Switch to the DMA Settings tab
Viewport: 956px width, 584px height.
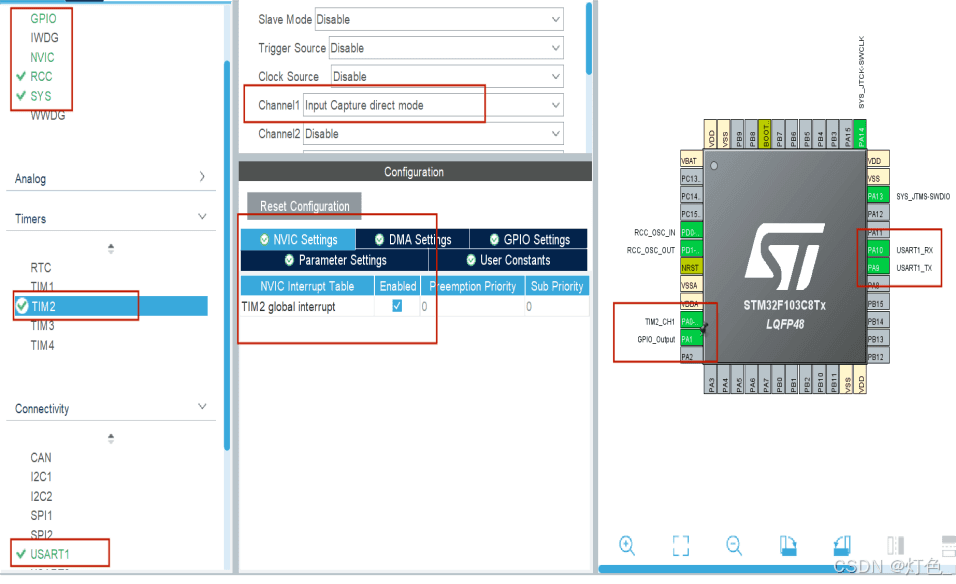tap(413, 240)
